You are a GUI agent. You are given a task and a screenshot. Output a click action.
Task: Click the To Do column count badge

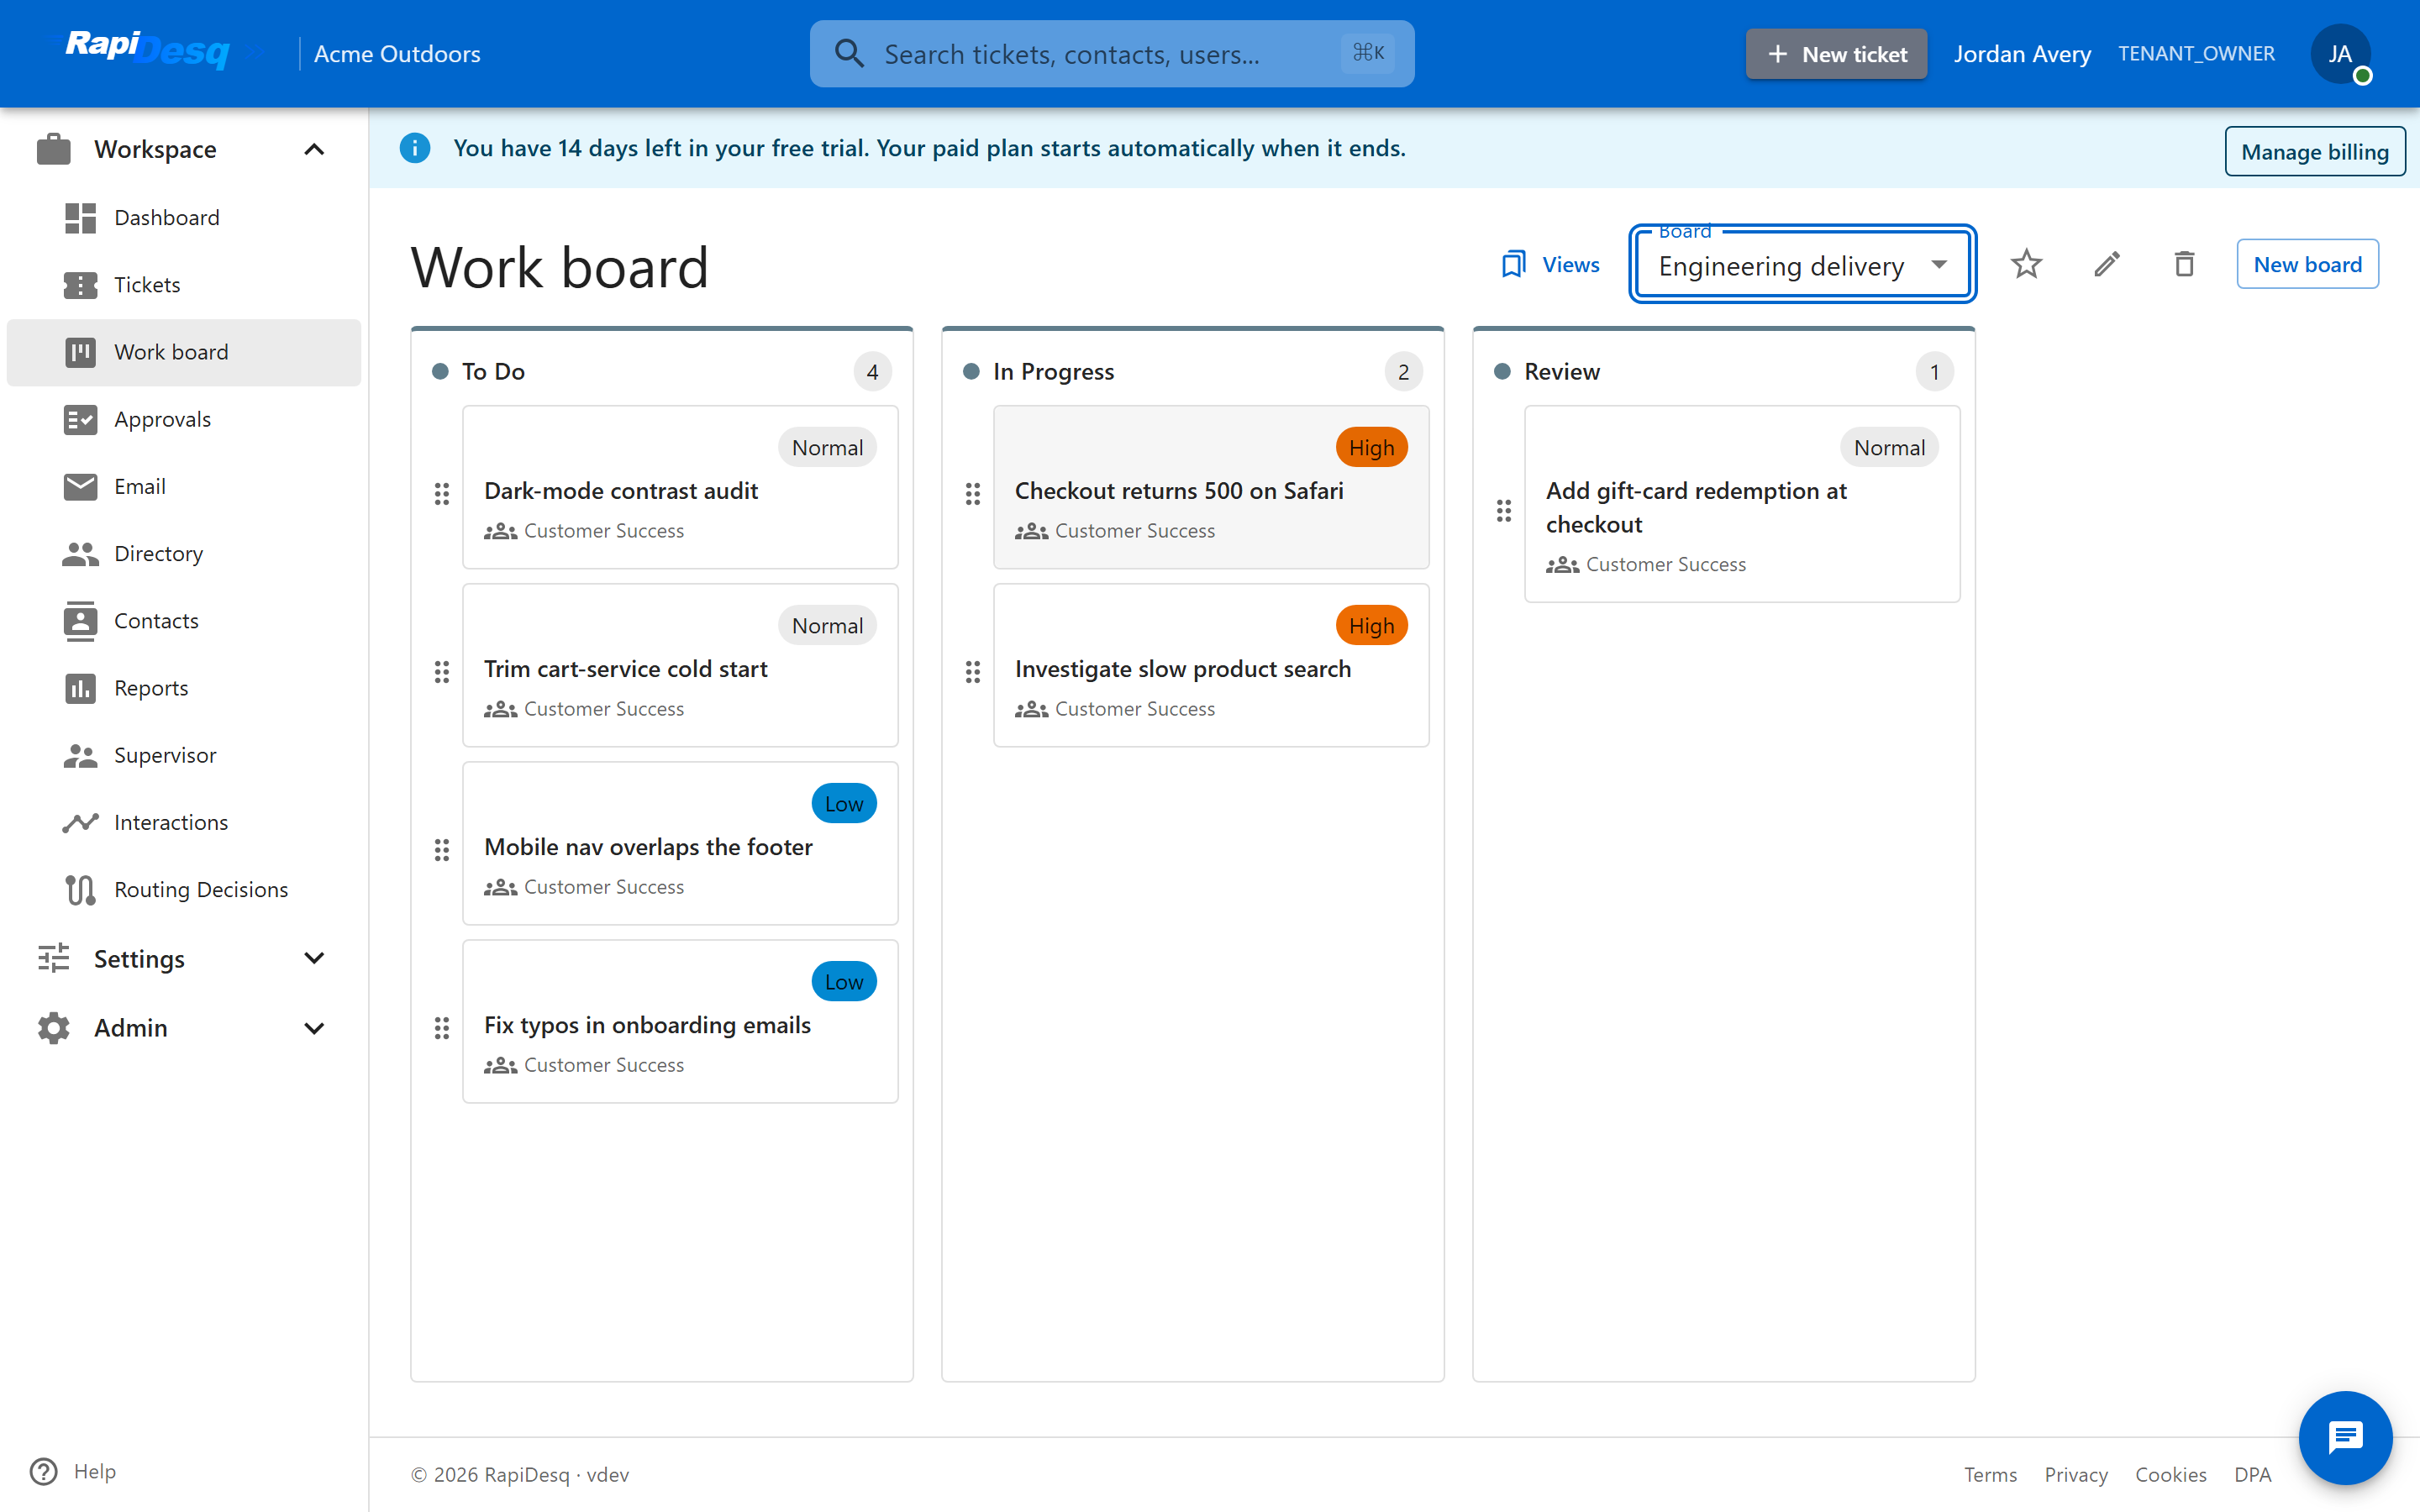(x=872, y=372)
